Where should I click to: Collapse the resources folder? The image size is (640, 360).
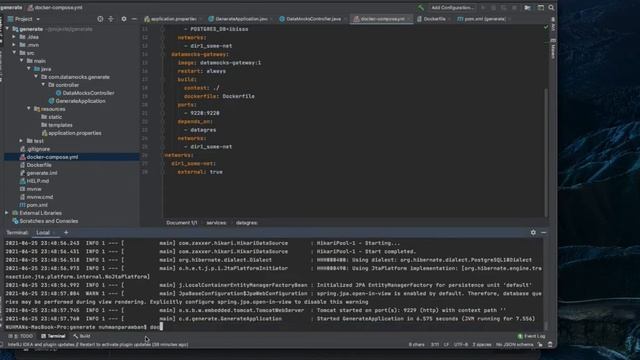(29, 109)
